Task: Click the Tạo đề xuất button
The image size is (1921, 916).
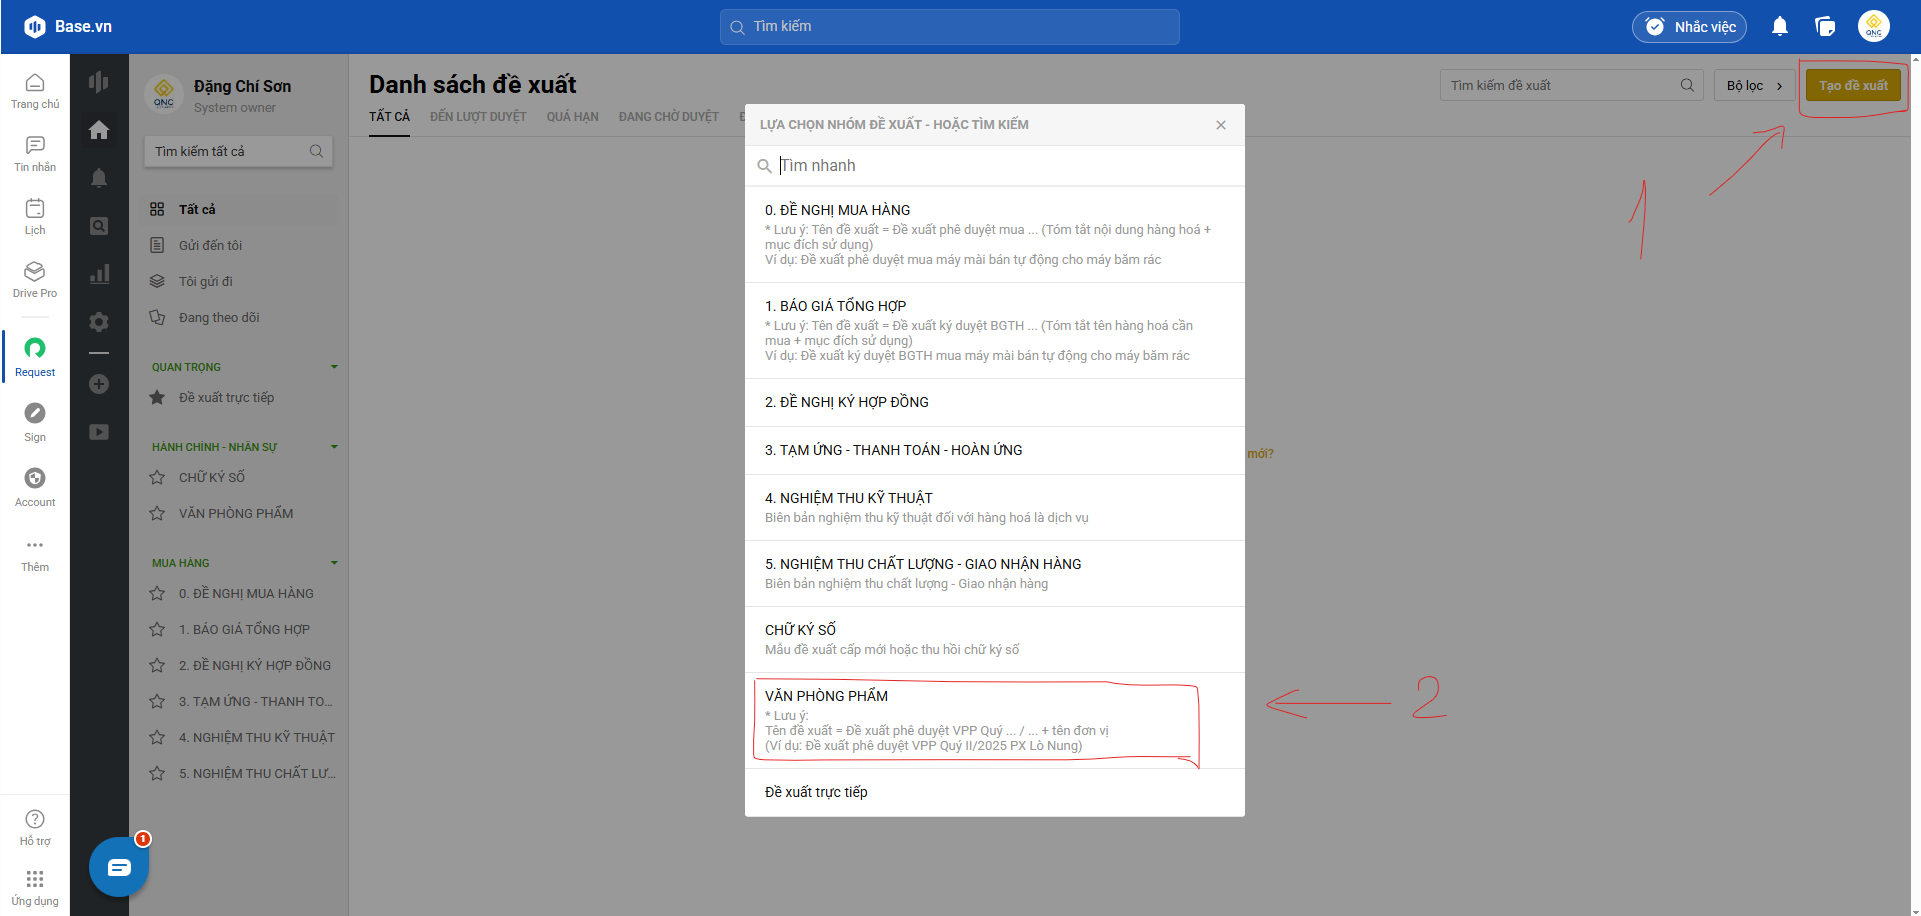Action: coord(1852,86)
